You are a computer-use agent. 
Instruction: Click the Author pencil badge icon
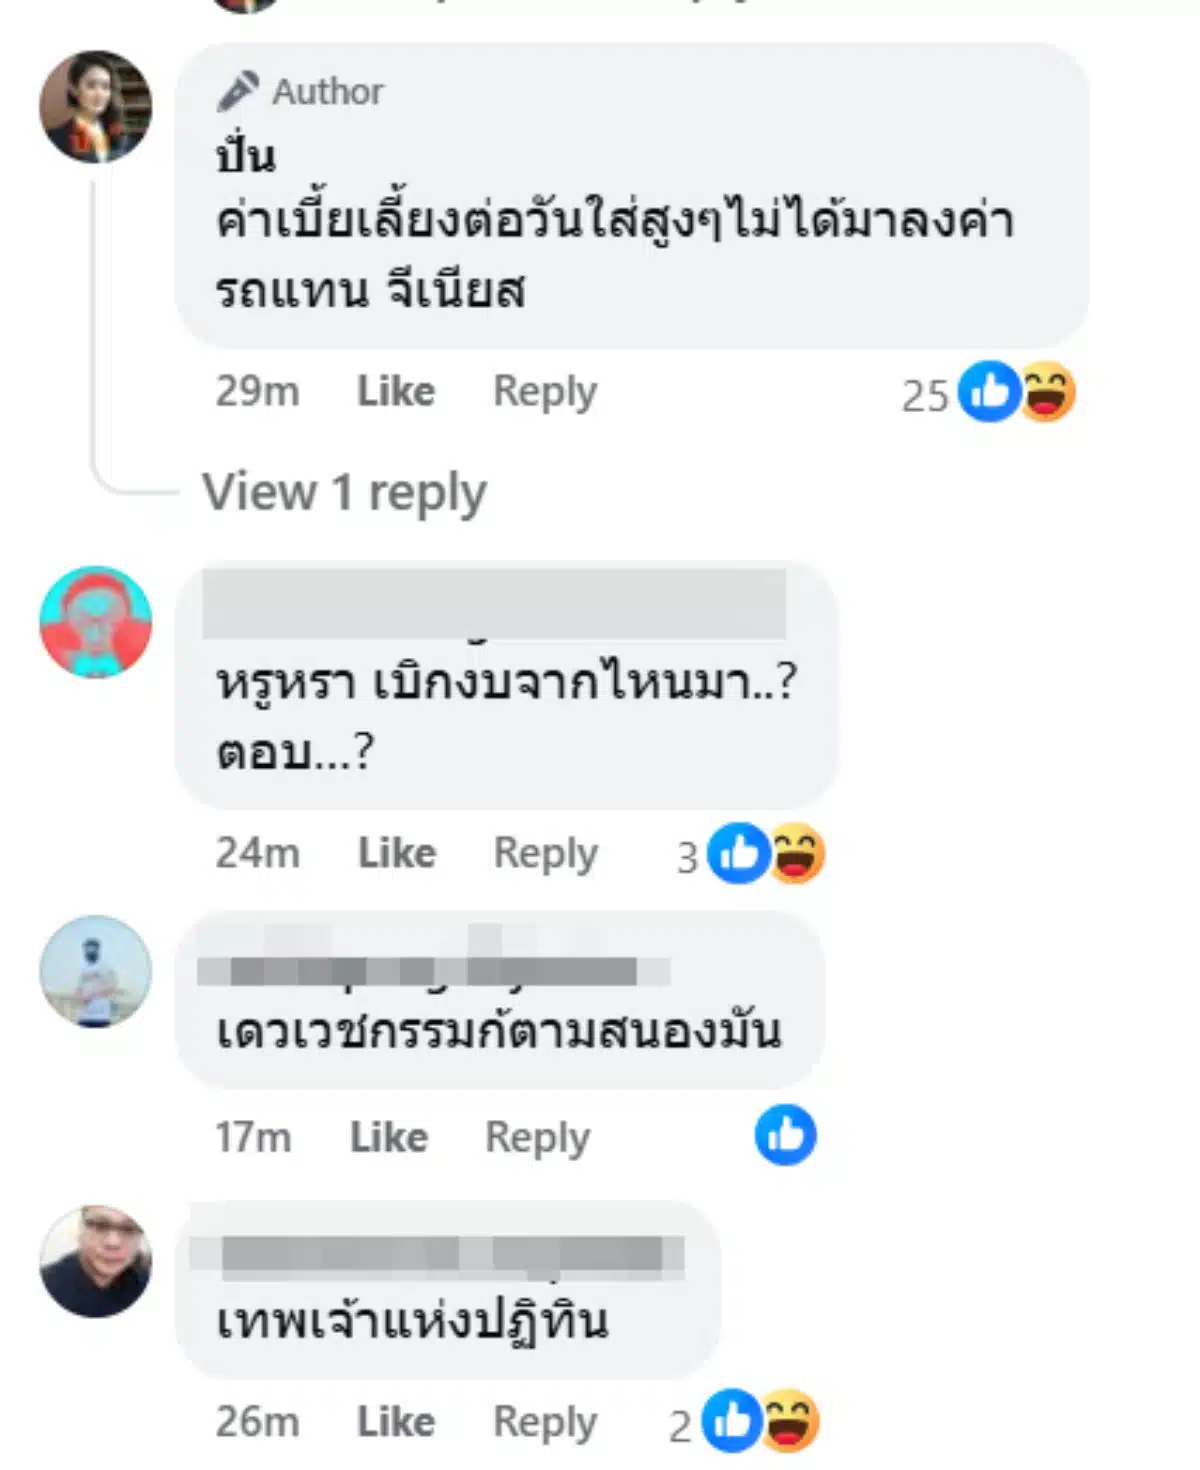tap(238, 91)
